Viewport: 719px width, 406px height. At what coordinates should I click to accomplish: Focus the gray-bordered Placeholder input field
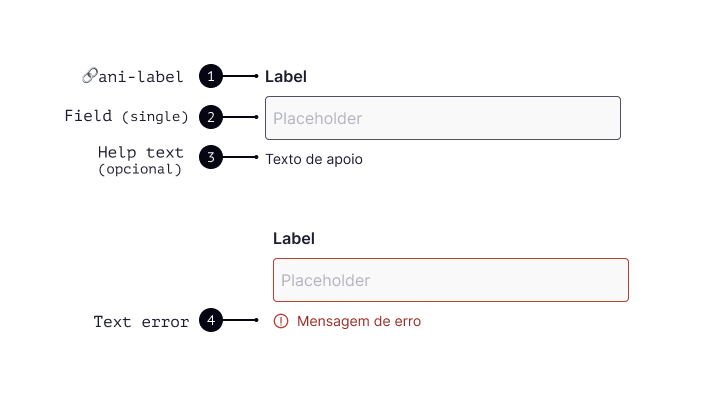click(443, 118)
